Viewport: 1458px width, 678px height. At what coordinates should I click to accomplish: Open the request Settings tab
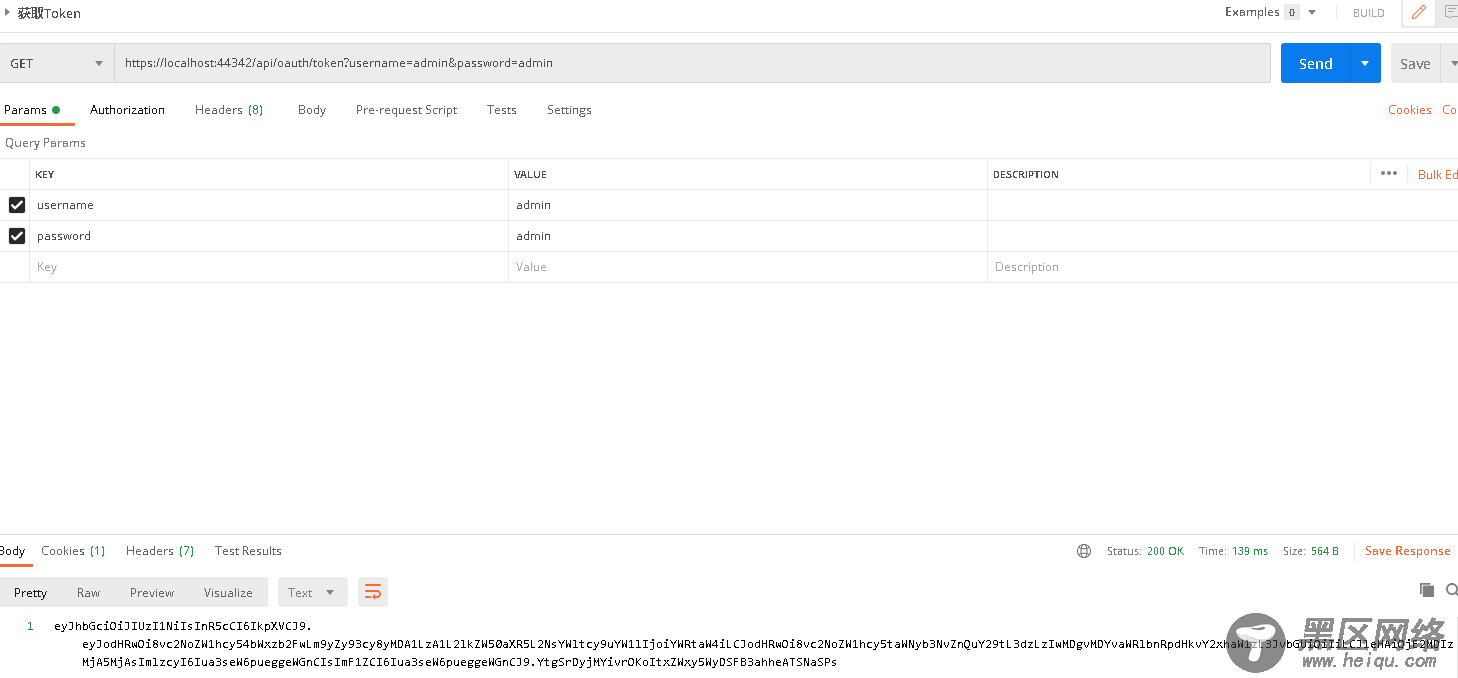569,110
